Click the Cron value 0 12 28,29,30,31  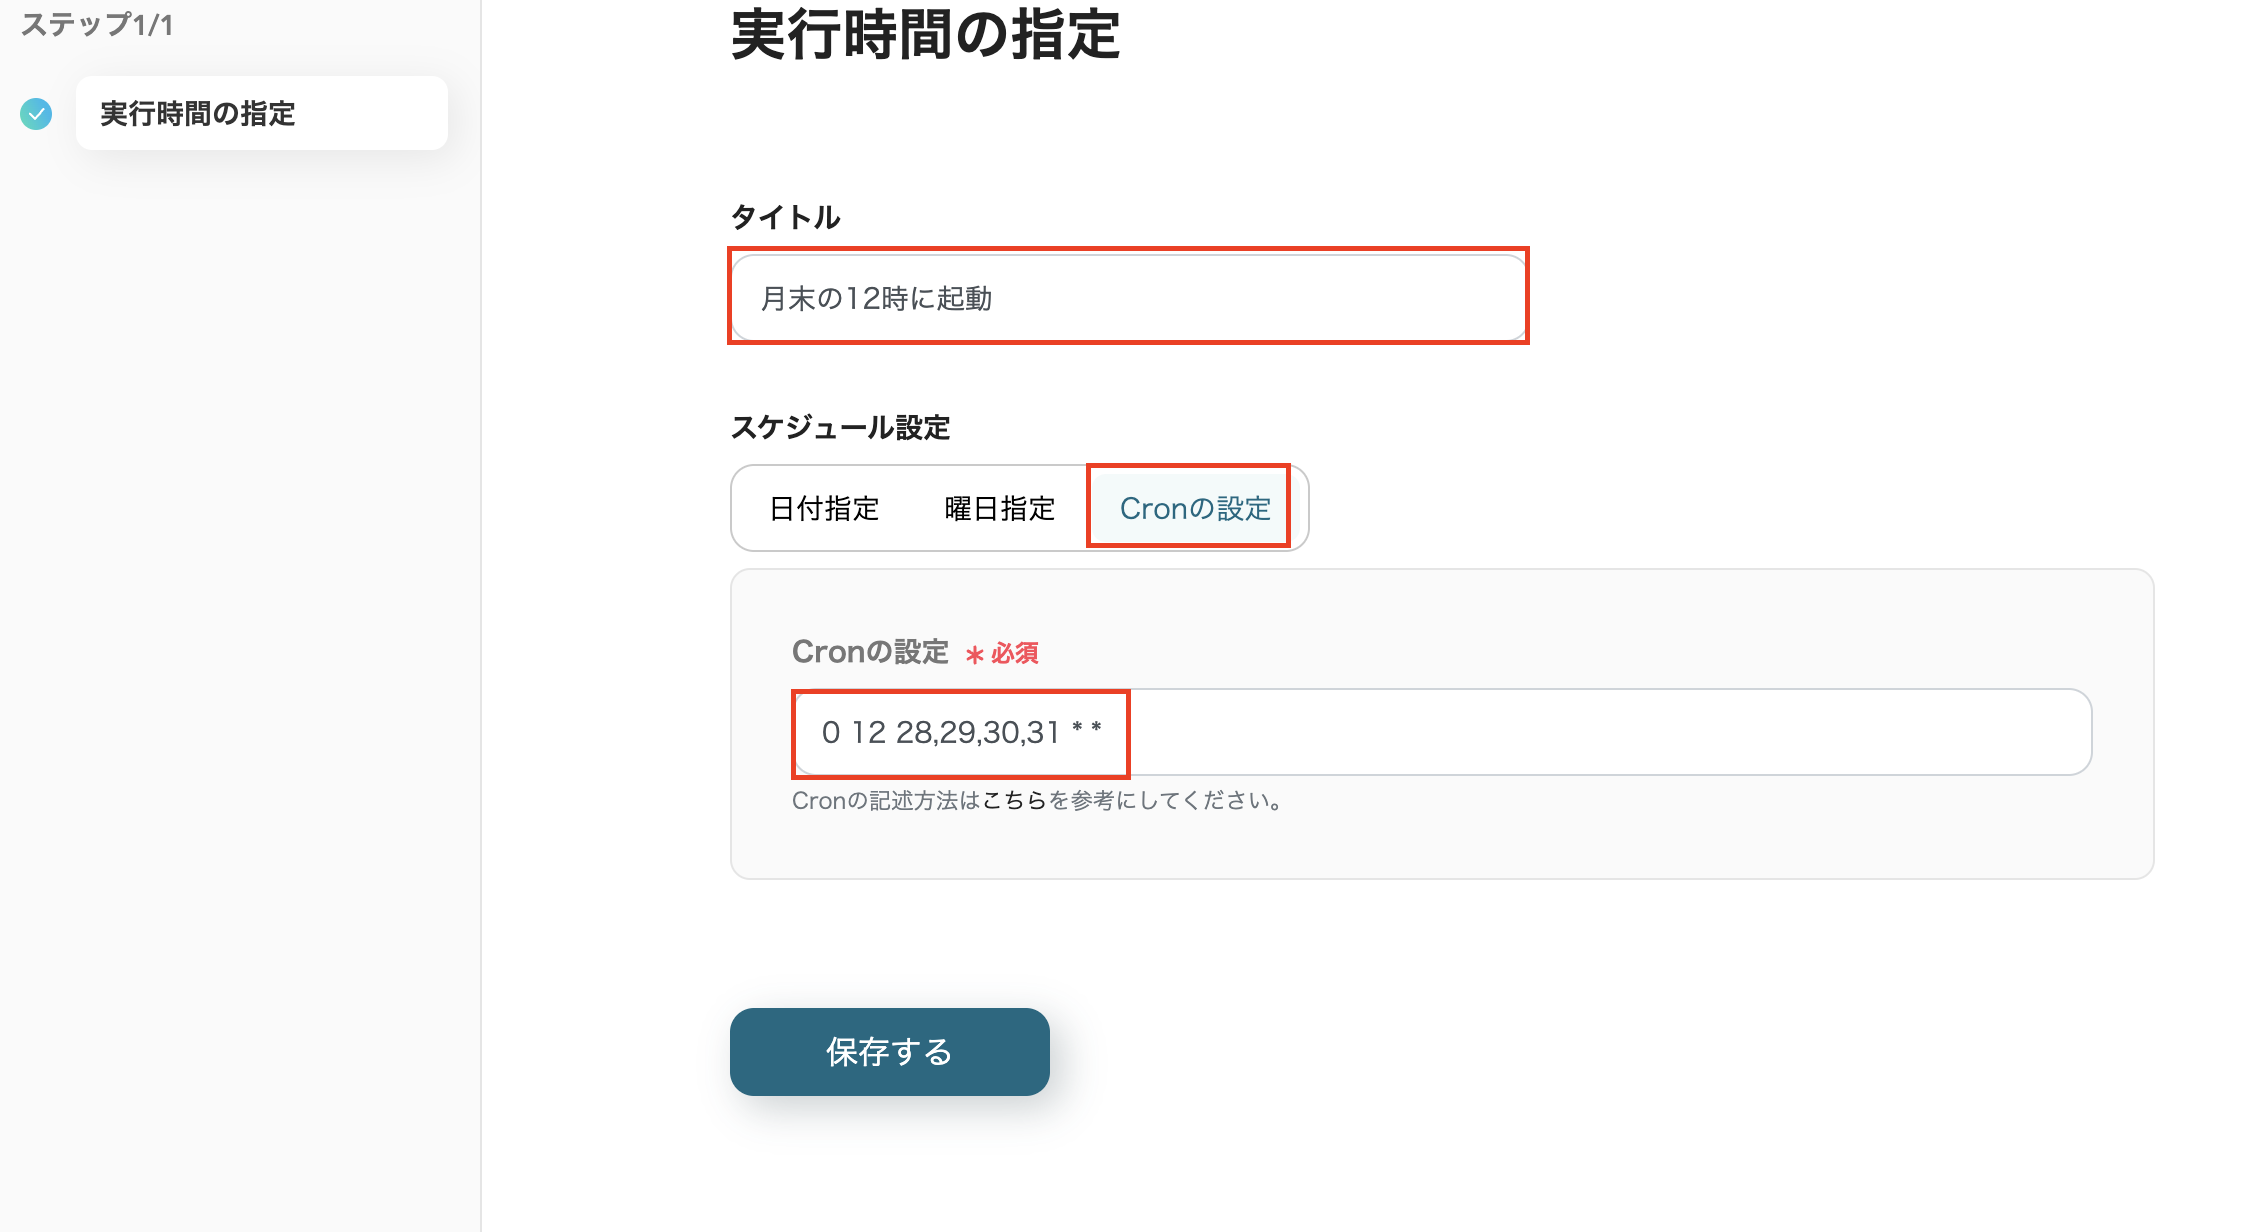[940, 733]
